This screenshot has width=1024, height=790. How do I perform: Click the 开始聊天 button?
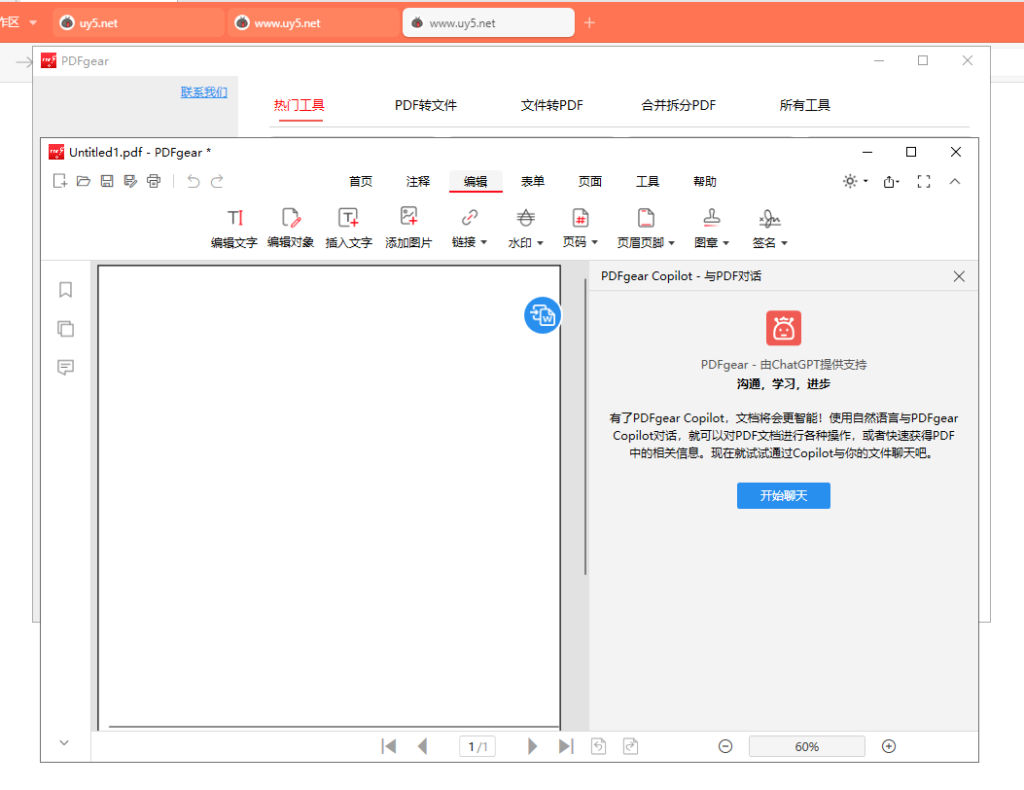[784, 496]
